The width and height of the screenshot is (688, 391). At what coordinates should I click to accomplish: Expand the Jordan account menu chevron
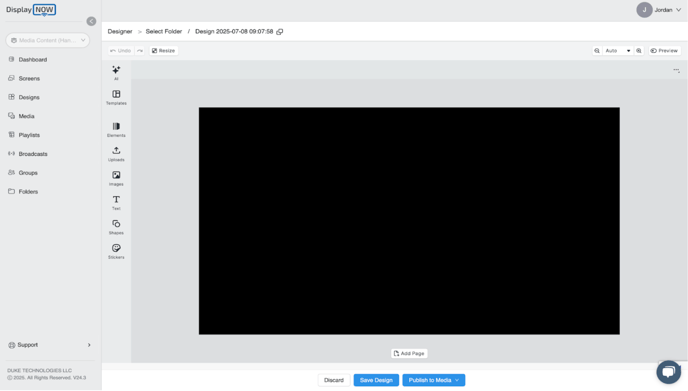(x=678, y=10)
